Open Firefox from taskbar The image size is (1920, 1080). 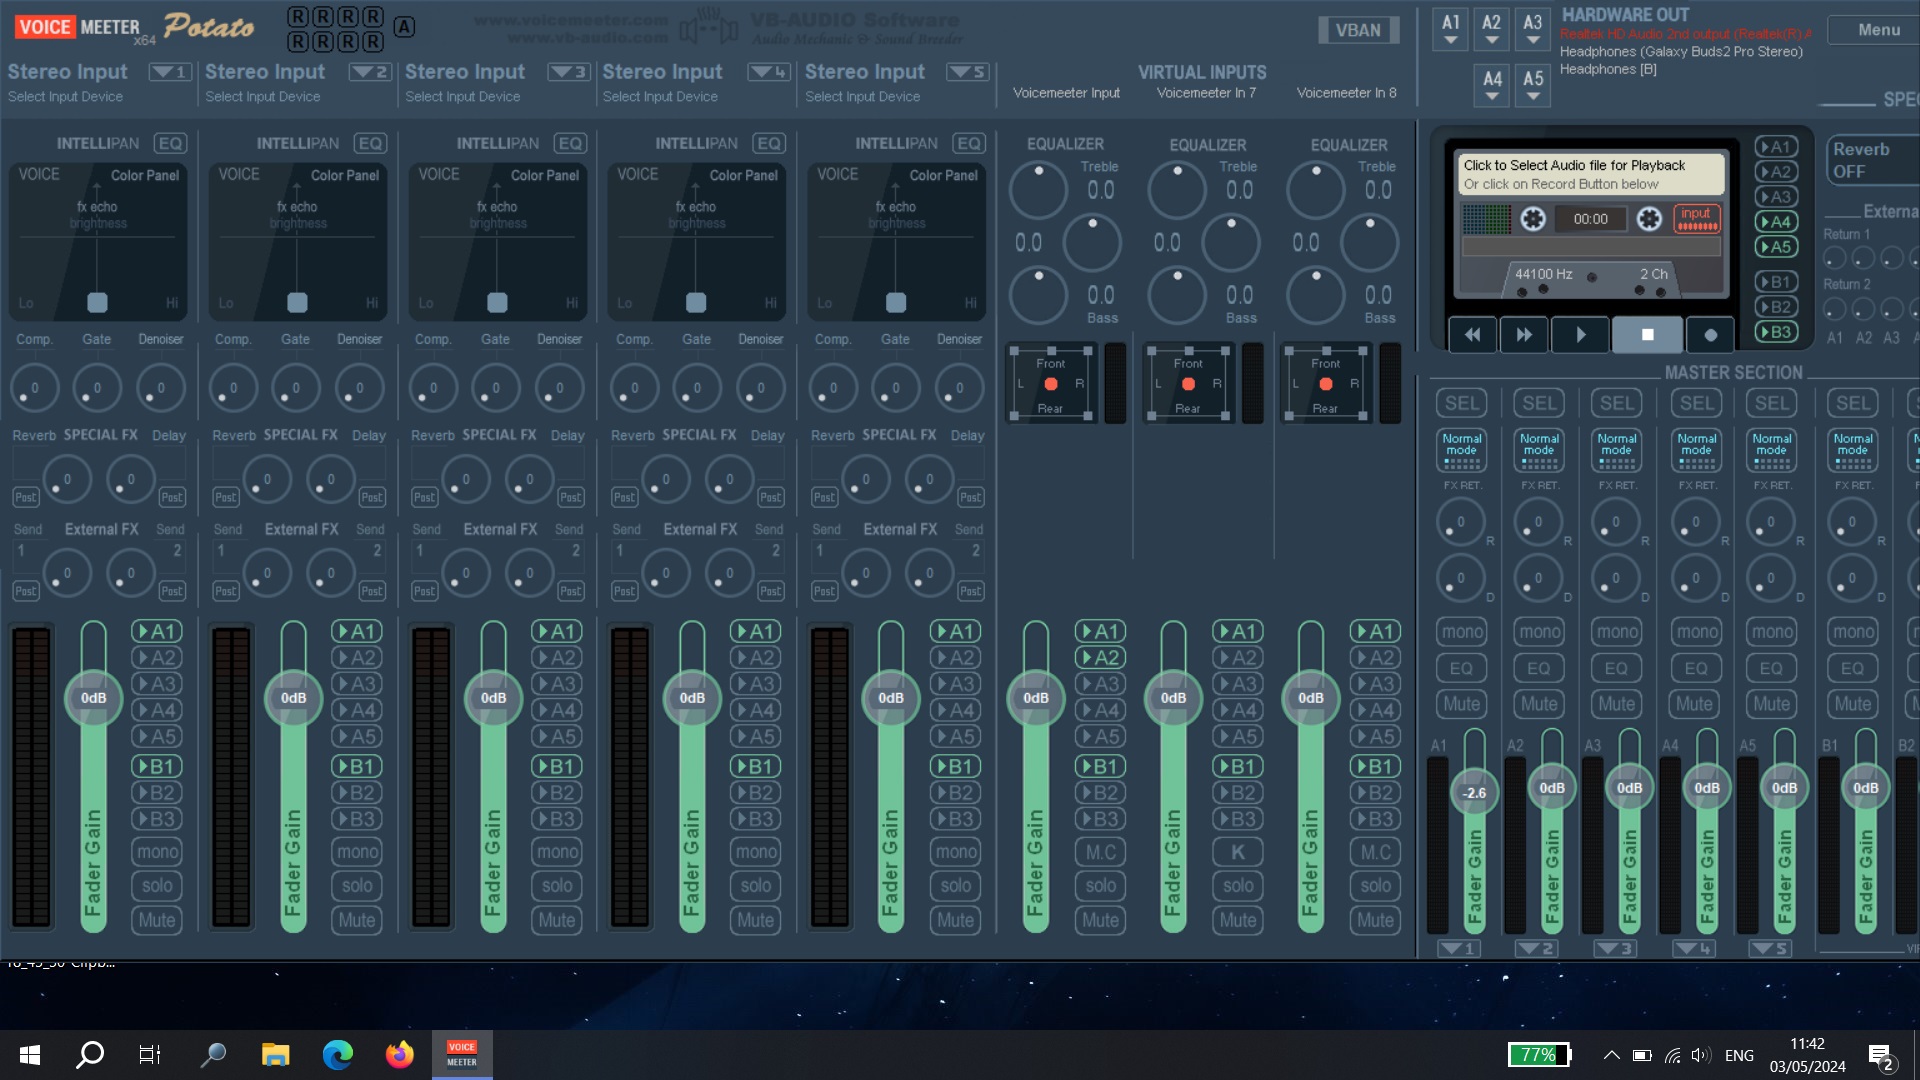click(x=399, y=1055)
